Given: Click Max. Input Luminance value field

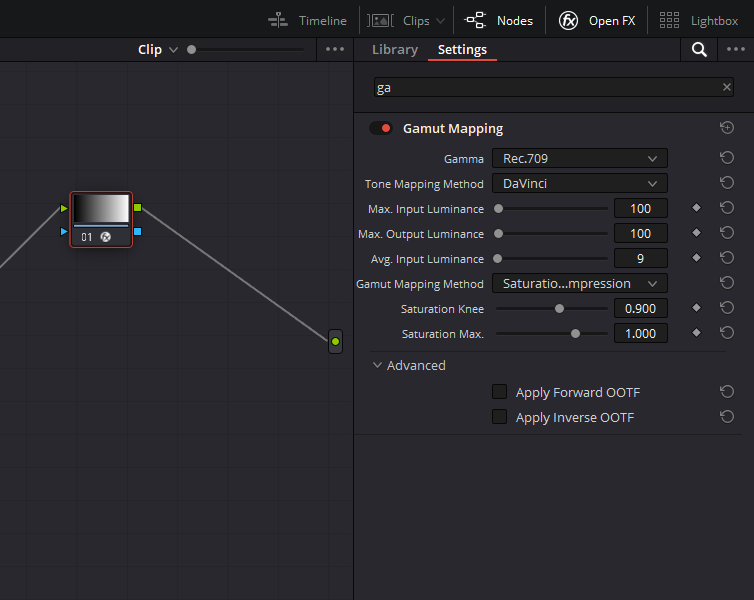Looking at the screenshot, I should click(641, 209).
